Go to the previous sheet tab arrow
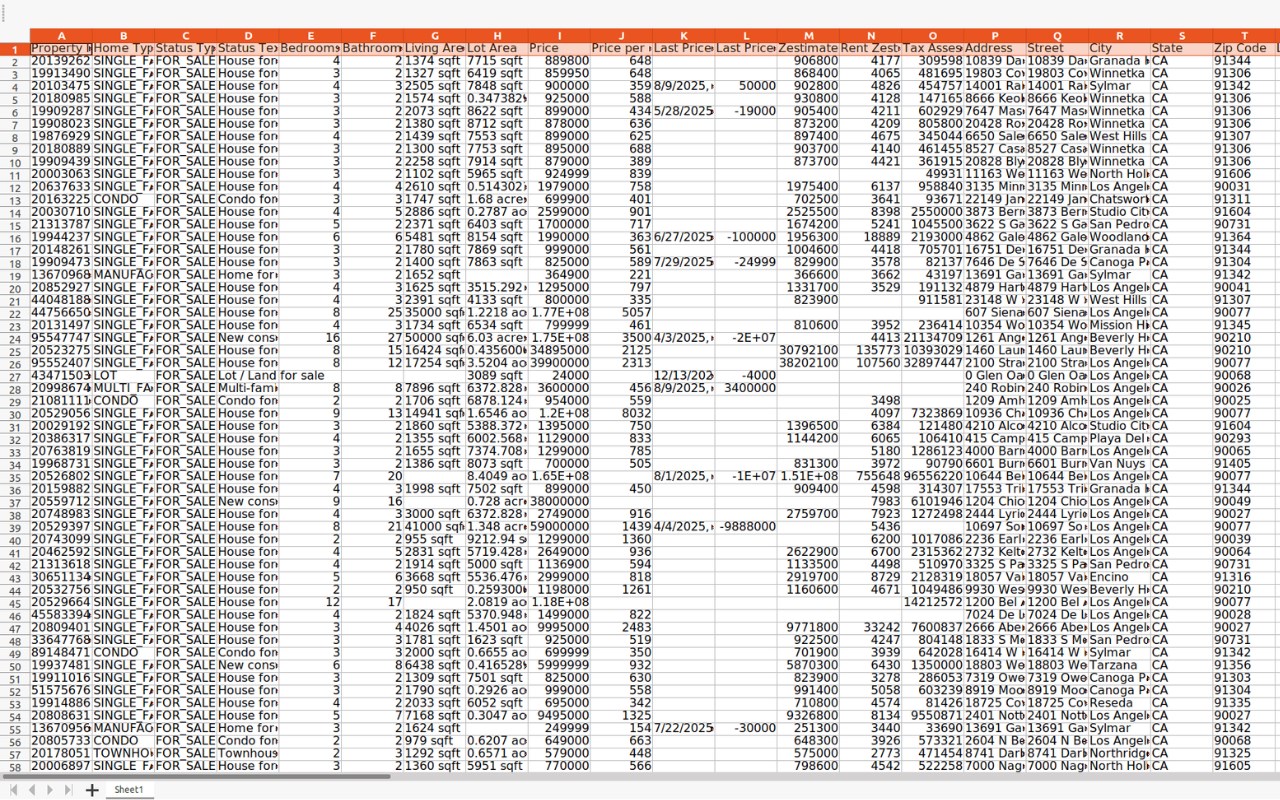The image size is (1280, 800). (x=32, y=790)
